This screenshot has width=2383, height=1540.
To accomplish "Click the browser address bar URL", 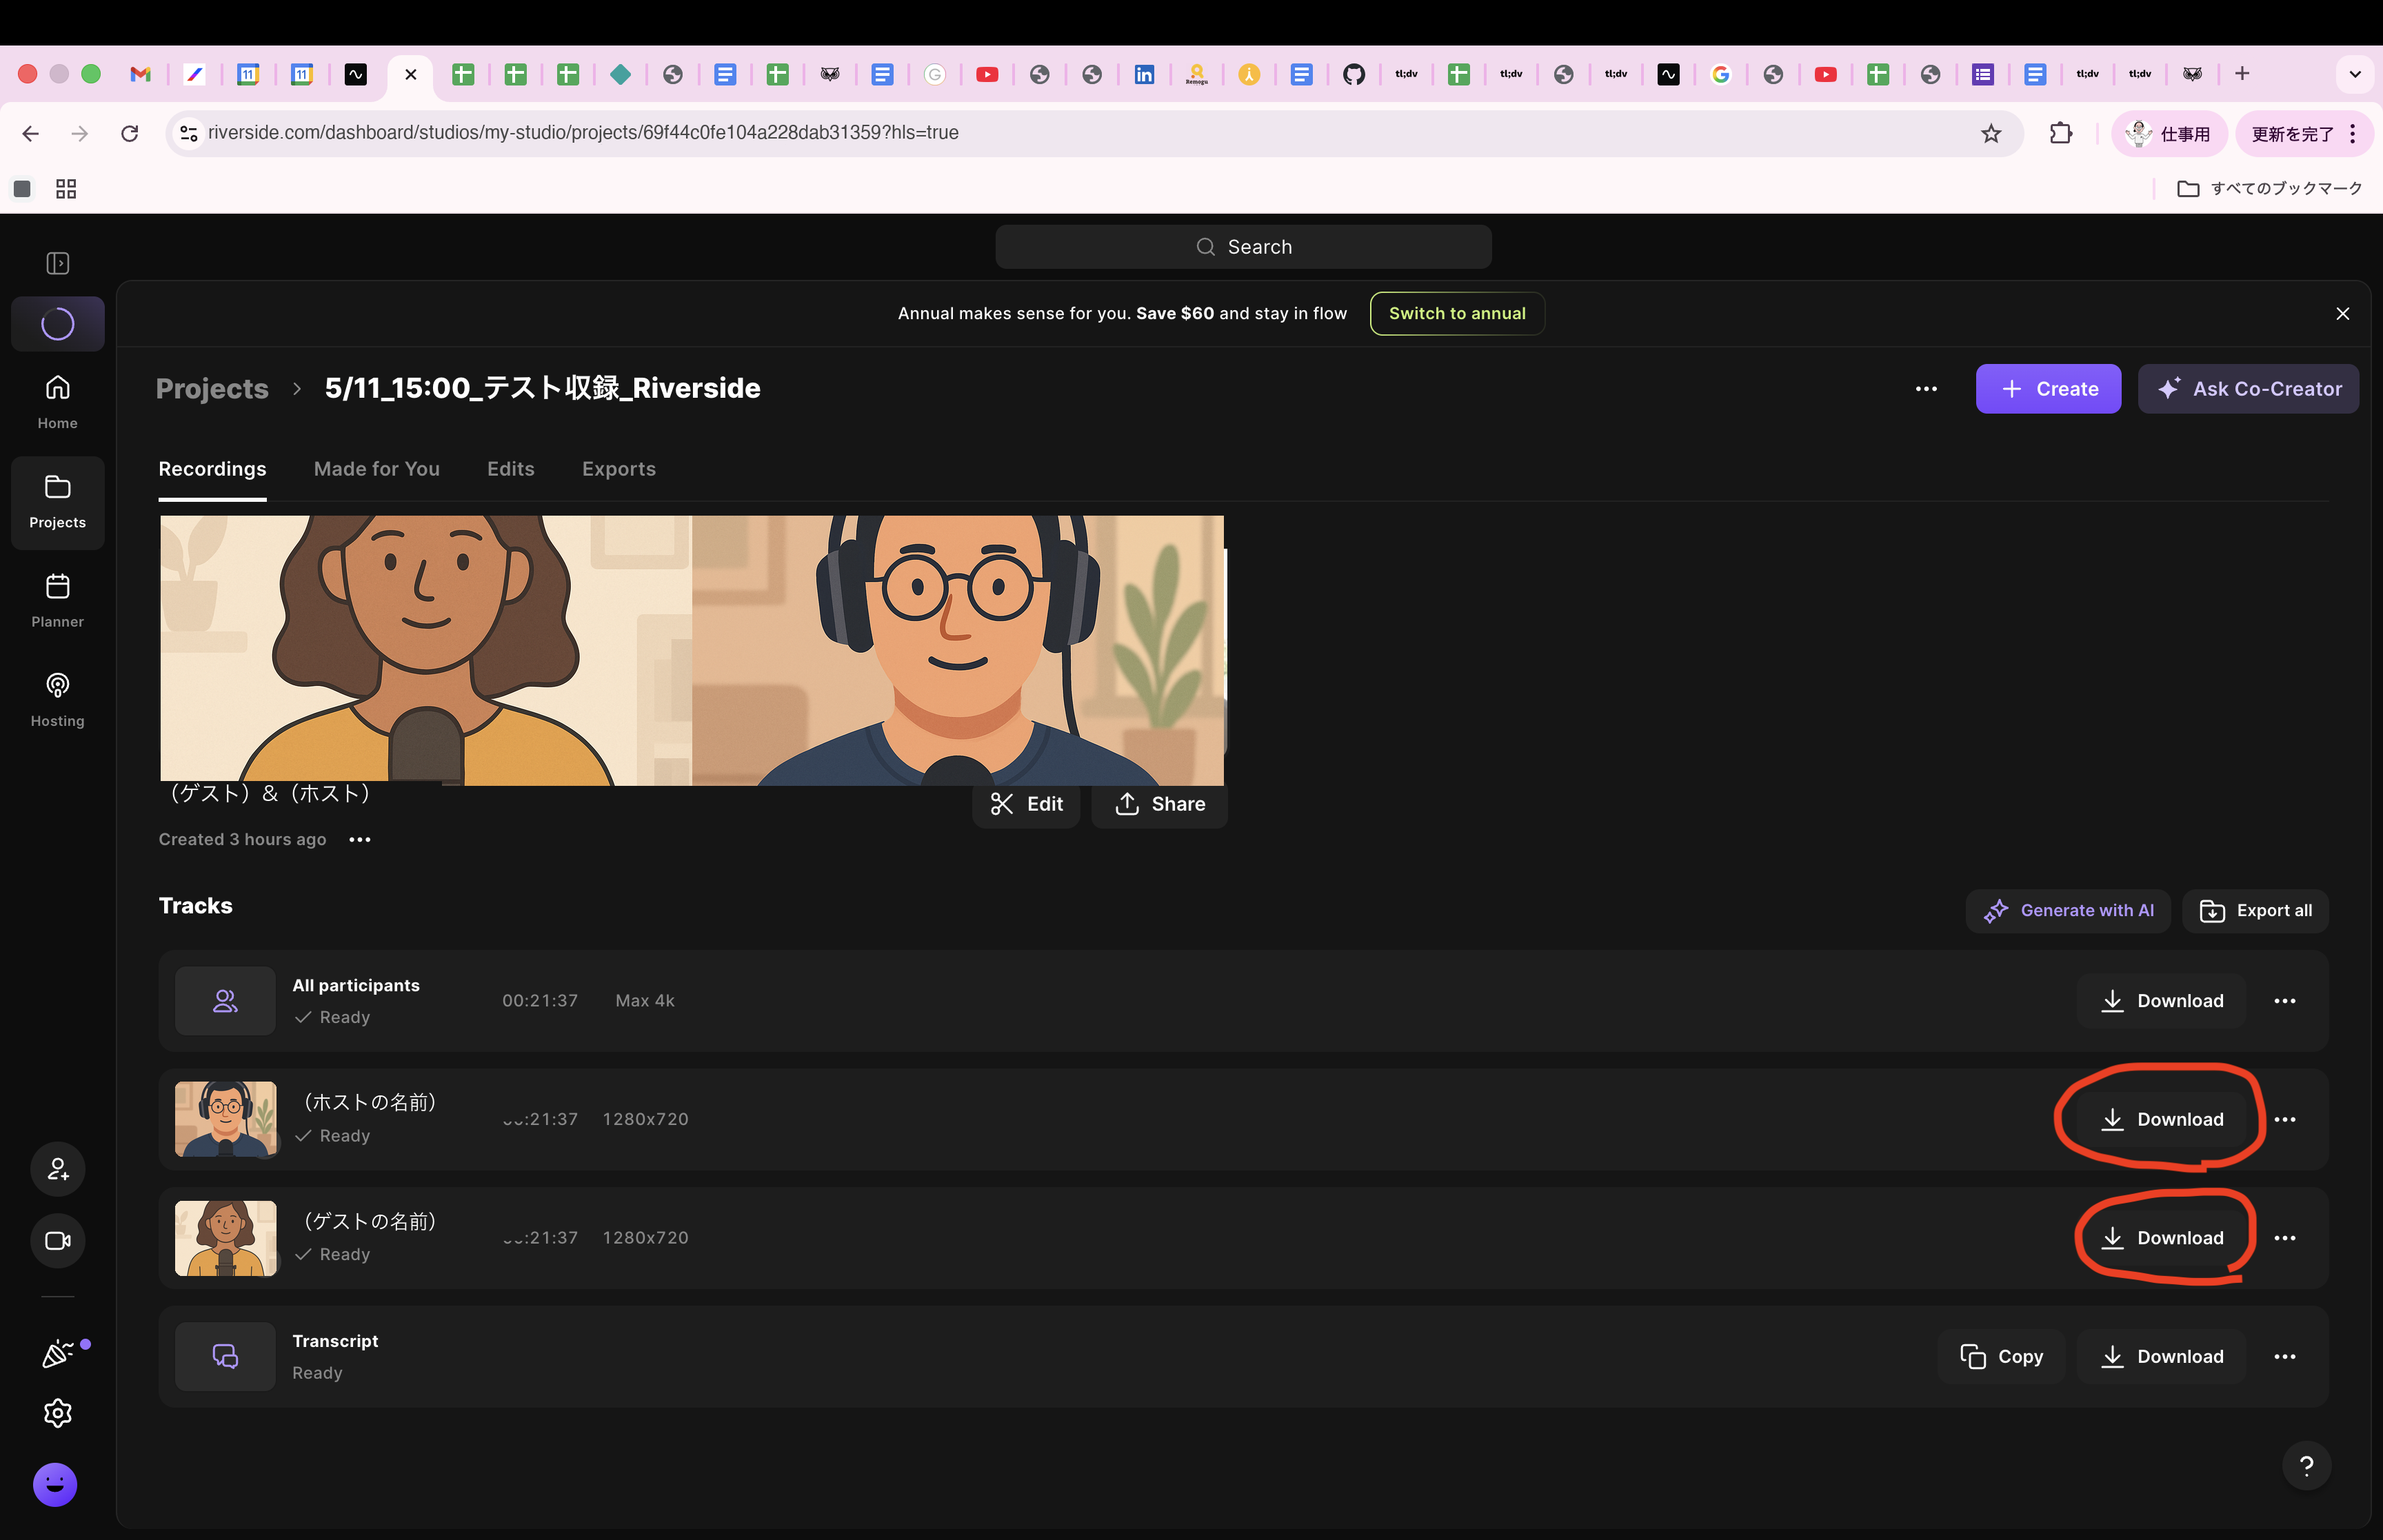I will click(x=583, y=133).
